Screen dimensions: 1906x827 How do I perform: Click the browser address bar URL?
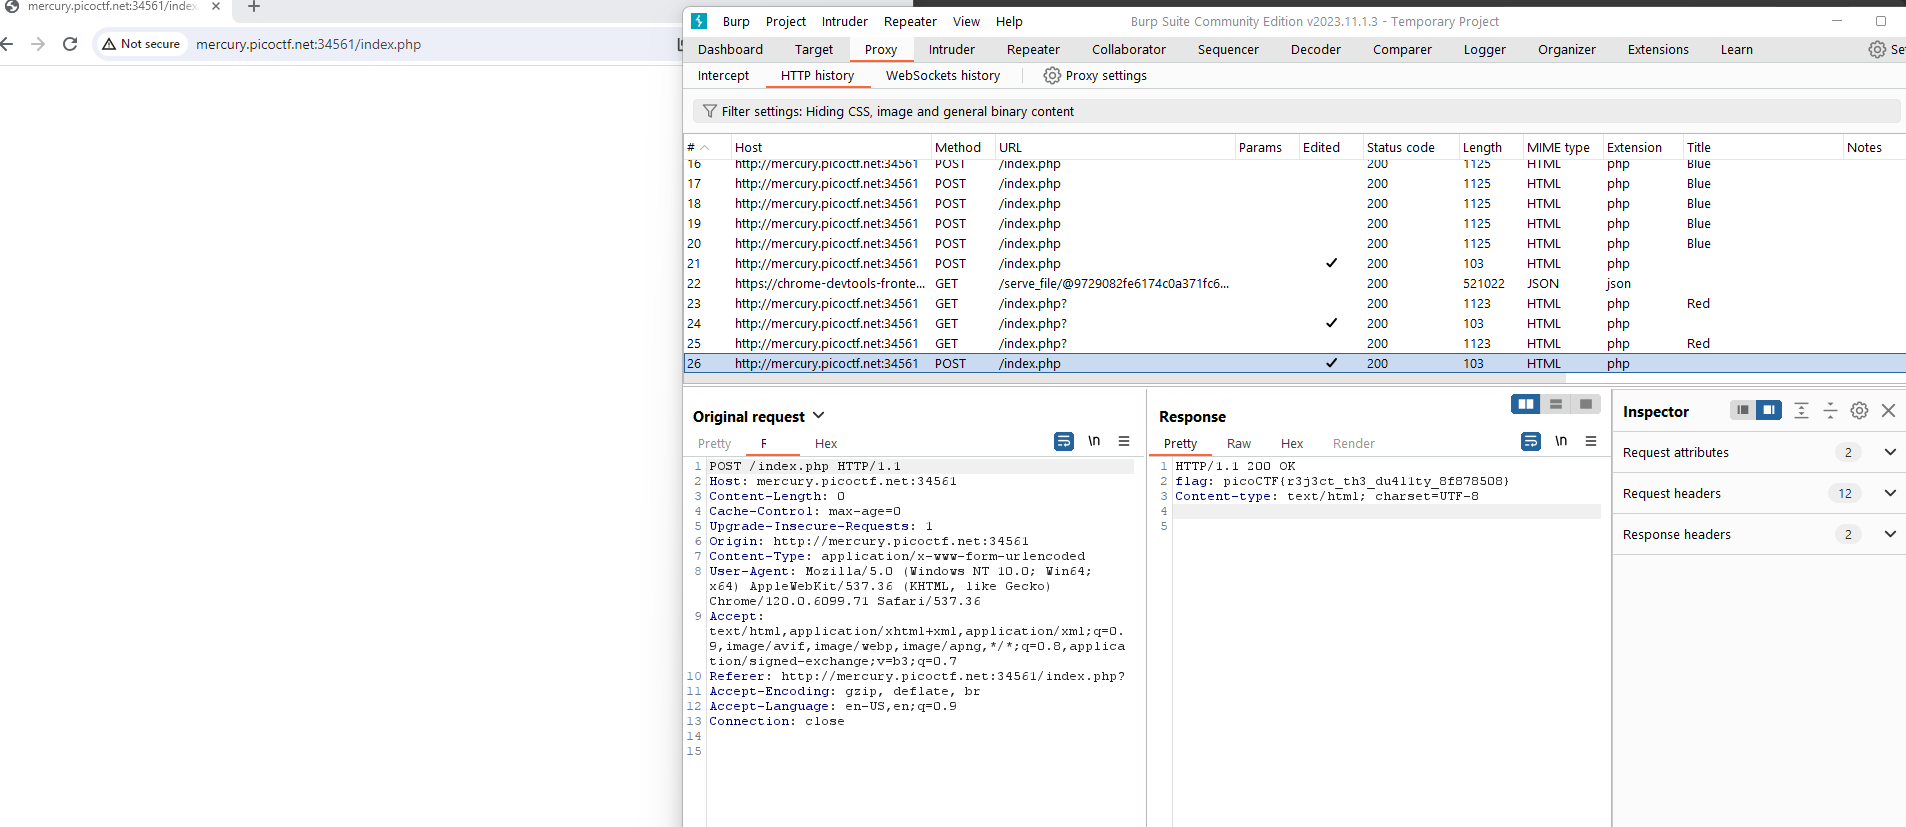tap(308, 44)
